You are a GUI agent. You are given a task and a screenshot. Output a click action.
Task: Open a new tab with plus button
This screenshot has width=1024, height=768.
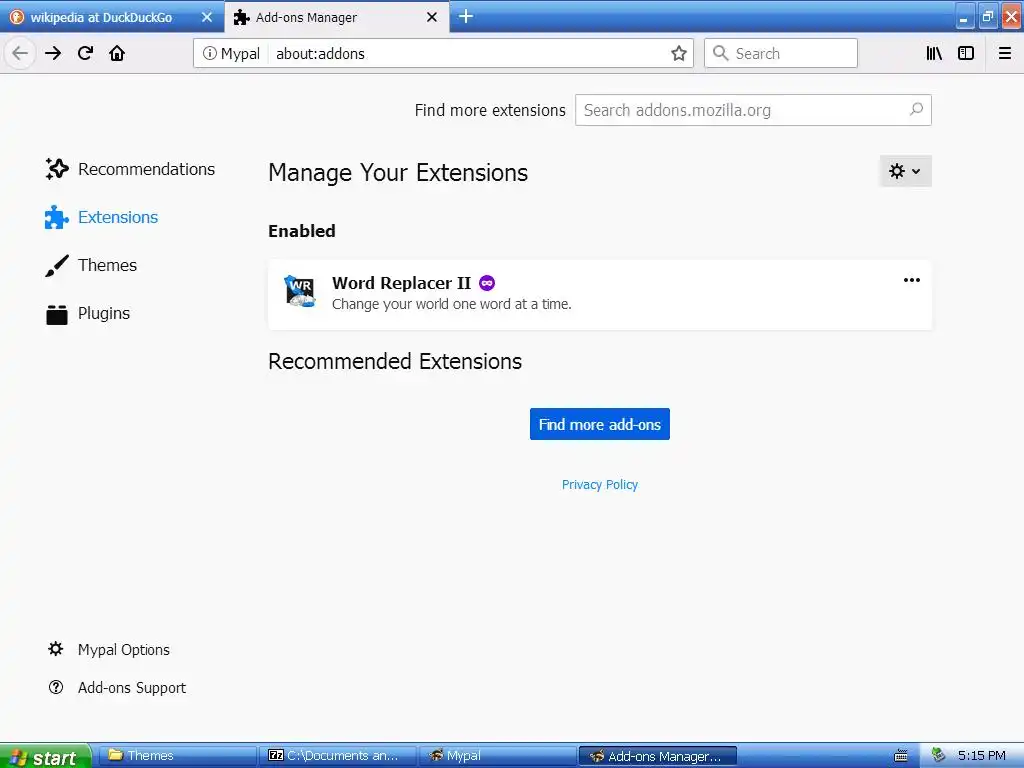point(466,16)
